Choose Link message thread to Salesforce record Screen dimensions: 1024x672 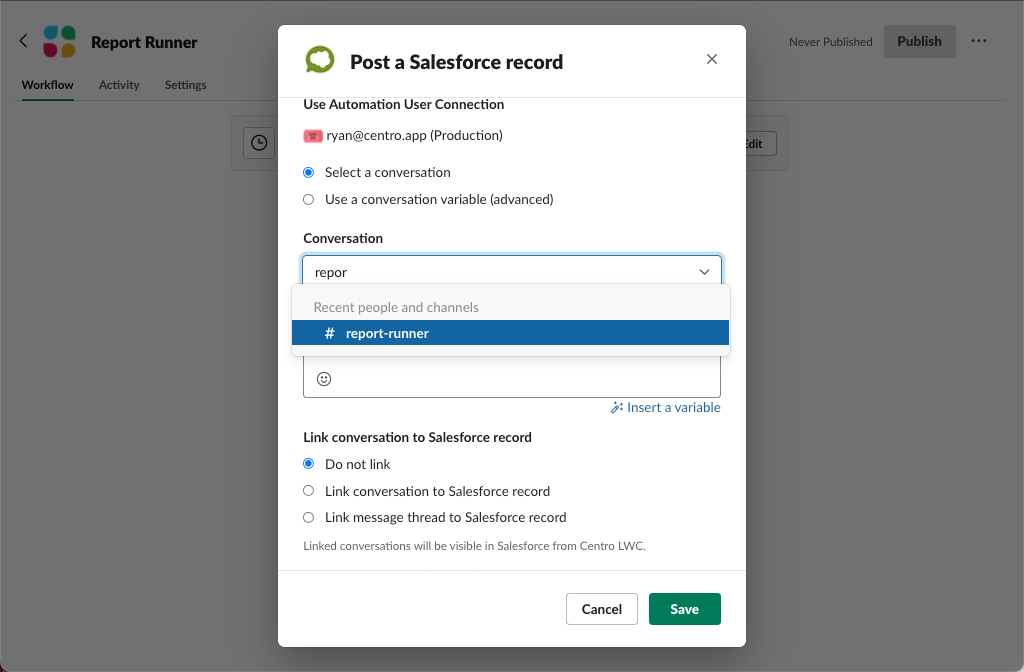coord(308,517)
